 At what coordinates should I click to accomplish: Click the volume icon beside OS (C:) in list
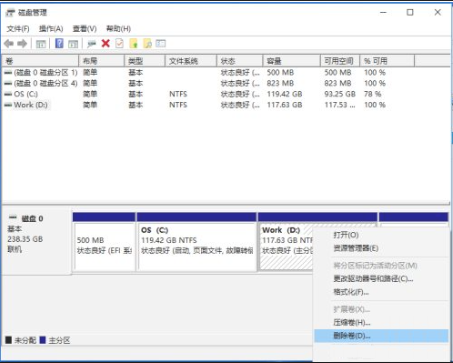[8, 94]
